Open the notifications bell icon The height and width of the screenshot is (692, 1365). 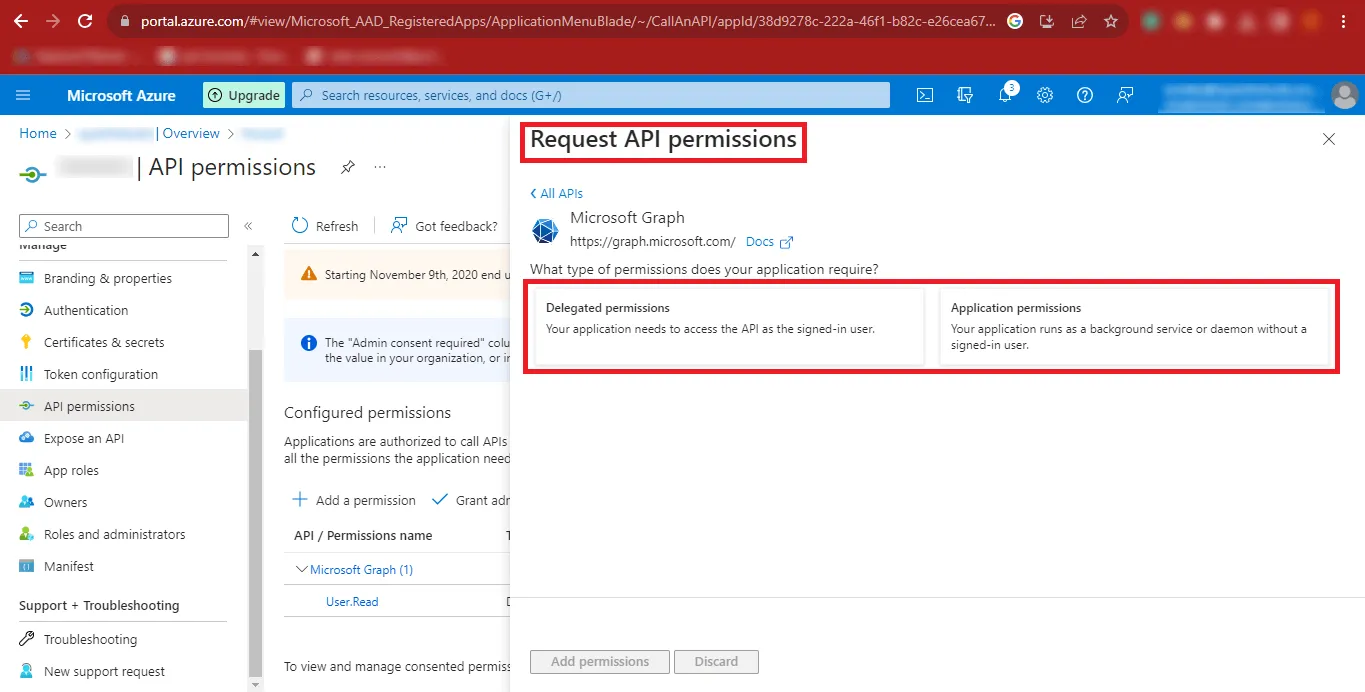click(1005, 95)
